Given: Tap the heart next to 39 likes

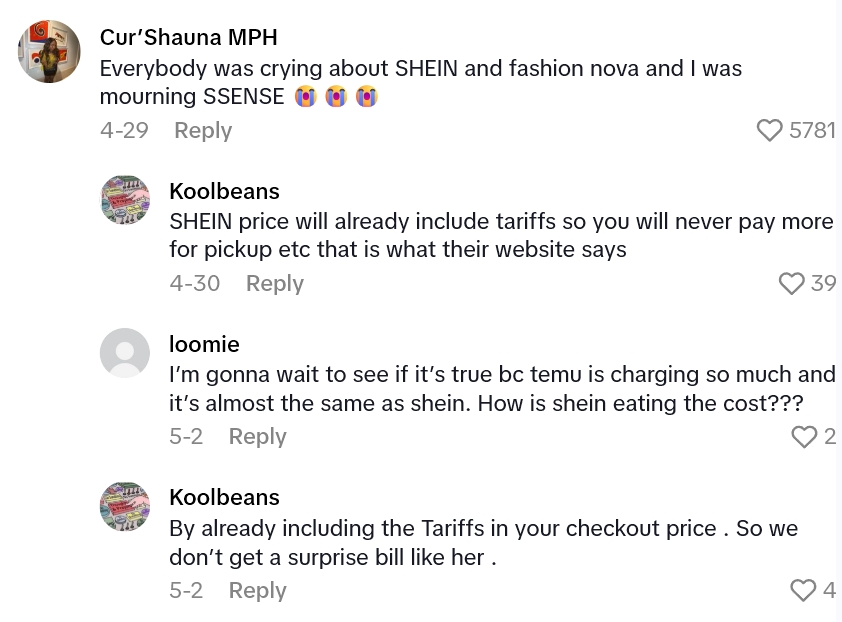Looking at the screenshot, I should tap(791, 283).
